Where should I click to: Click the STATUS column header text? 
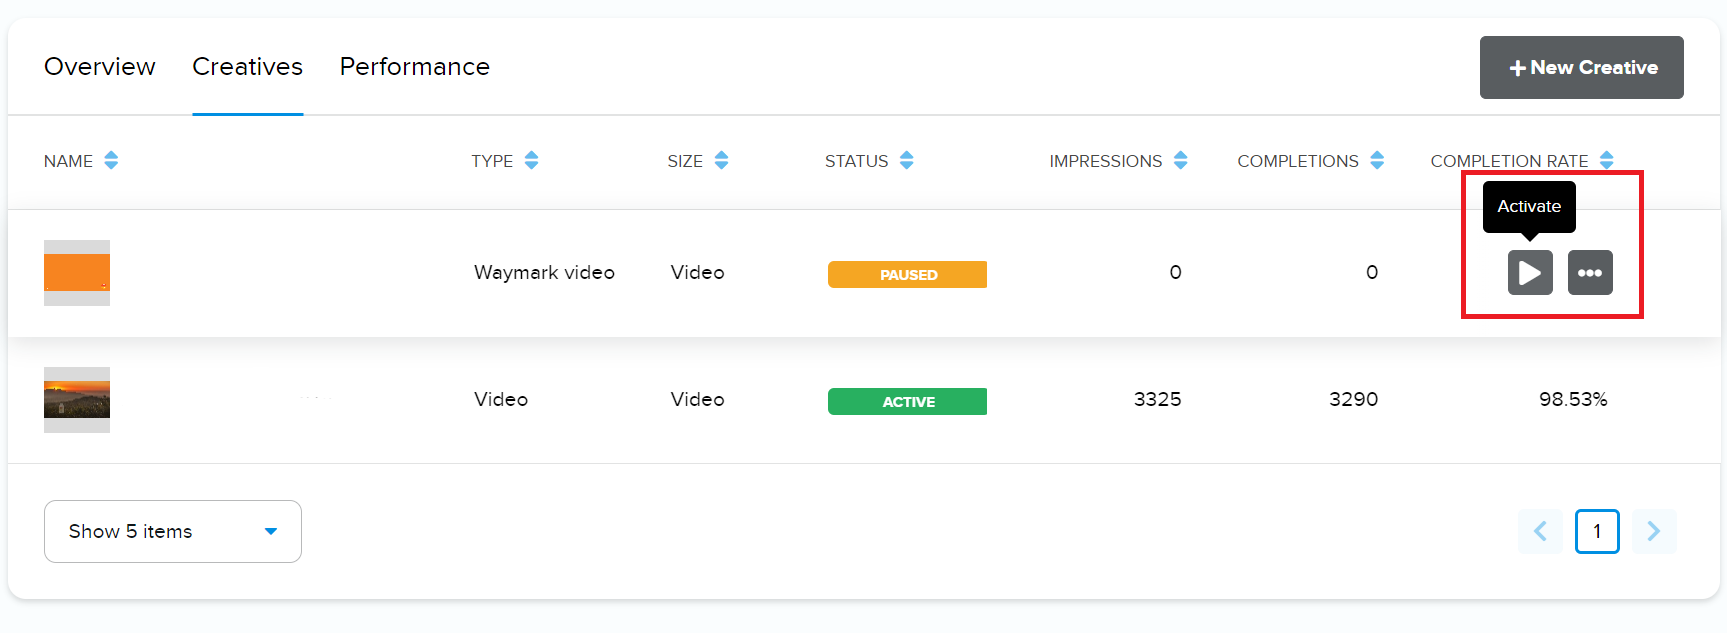click(856, 161)
